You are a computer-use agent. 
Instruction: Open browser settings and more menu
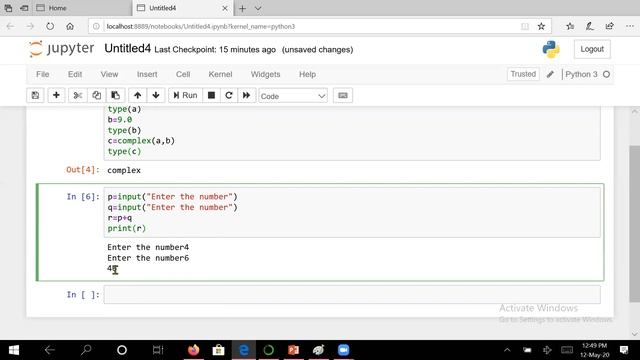tap(630, 26)
